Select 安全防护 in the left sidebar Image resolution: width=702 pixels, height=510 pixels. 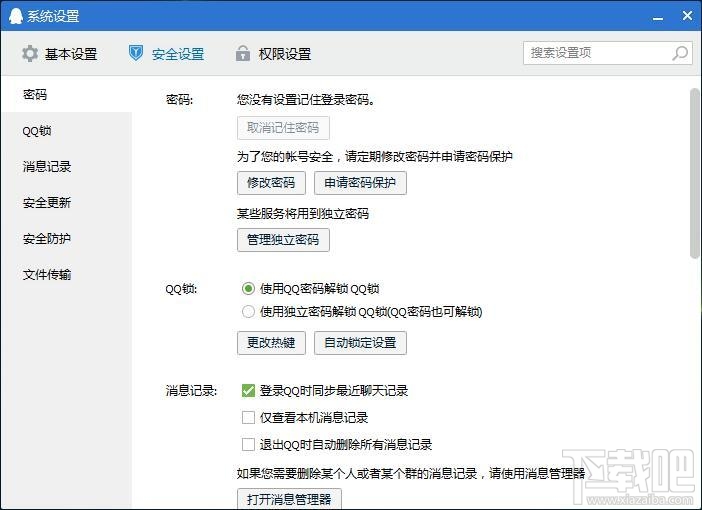(x=66, y=238)
